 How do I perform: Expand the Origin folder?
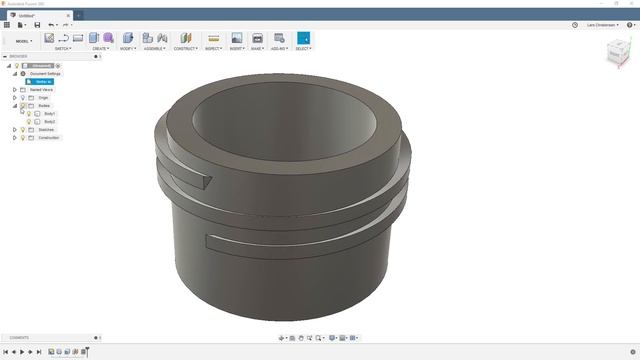pos(15,98)
